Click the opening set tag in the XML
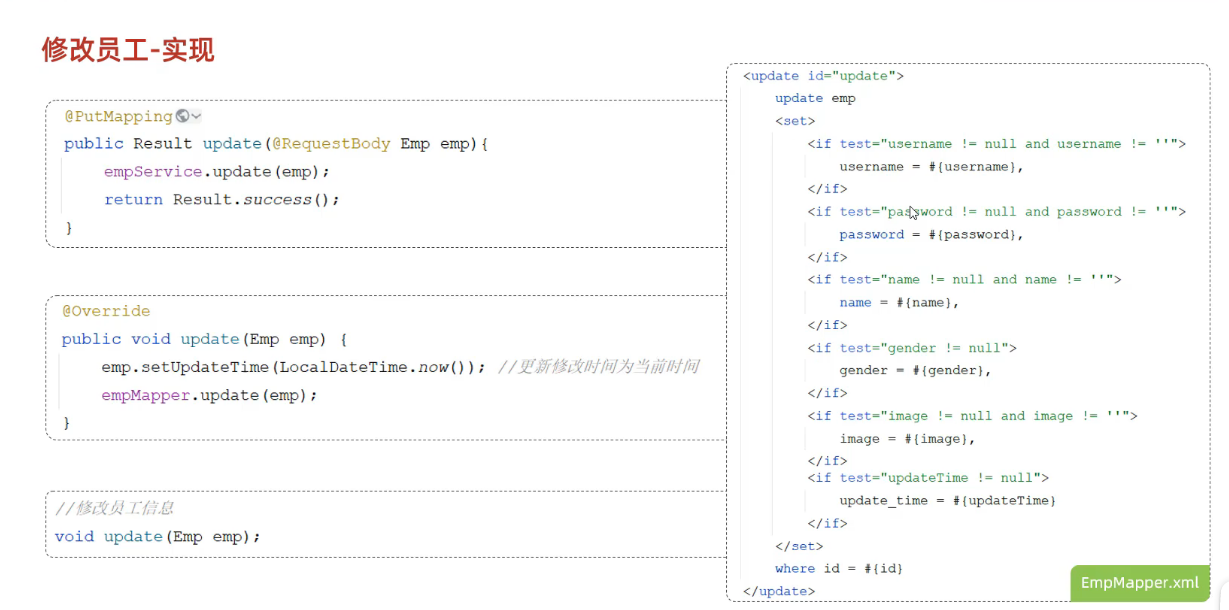 pyautogui.click(x=795, y=121)
